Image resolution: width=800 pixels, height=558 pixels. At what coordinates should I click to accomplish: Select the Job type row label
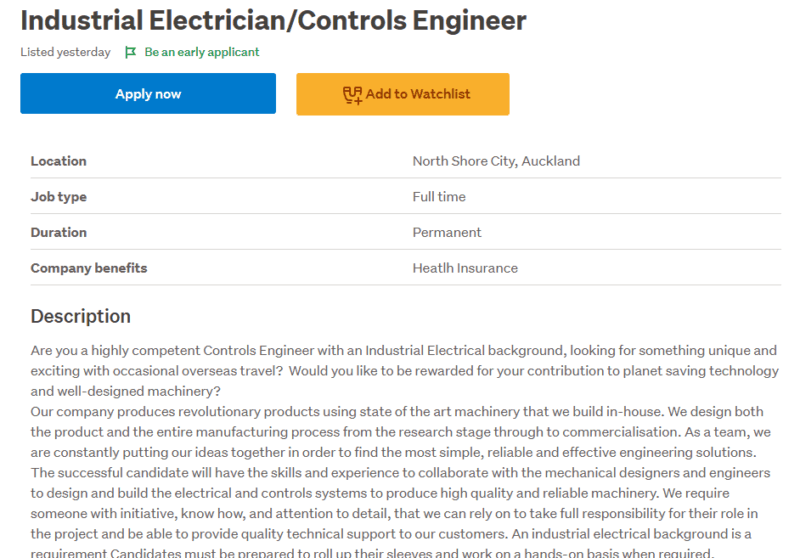(x=59, y=197)
